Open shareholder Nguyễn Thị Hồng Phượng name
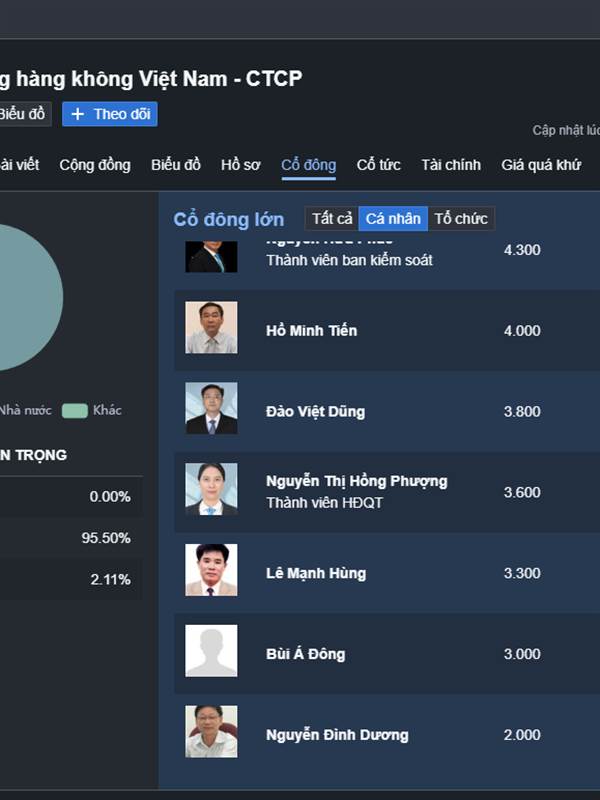This screenshot has height=800, width=600. (x=357, y=481)
